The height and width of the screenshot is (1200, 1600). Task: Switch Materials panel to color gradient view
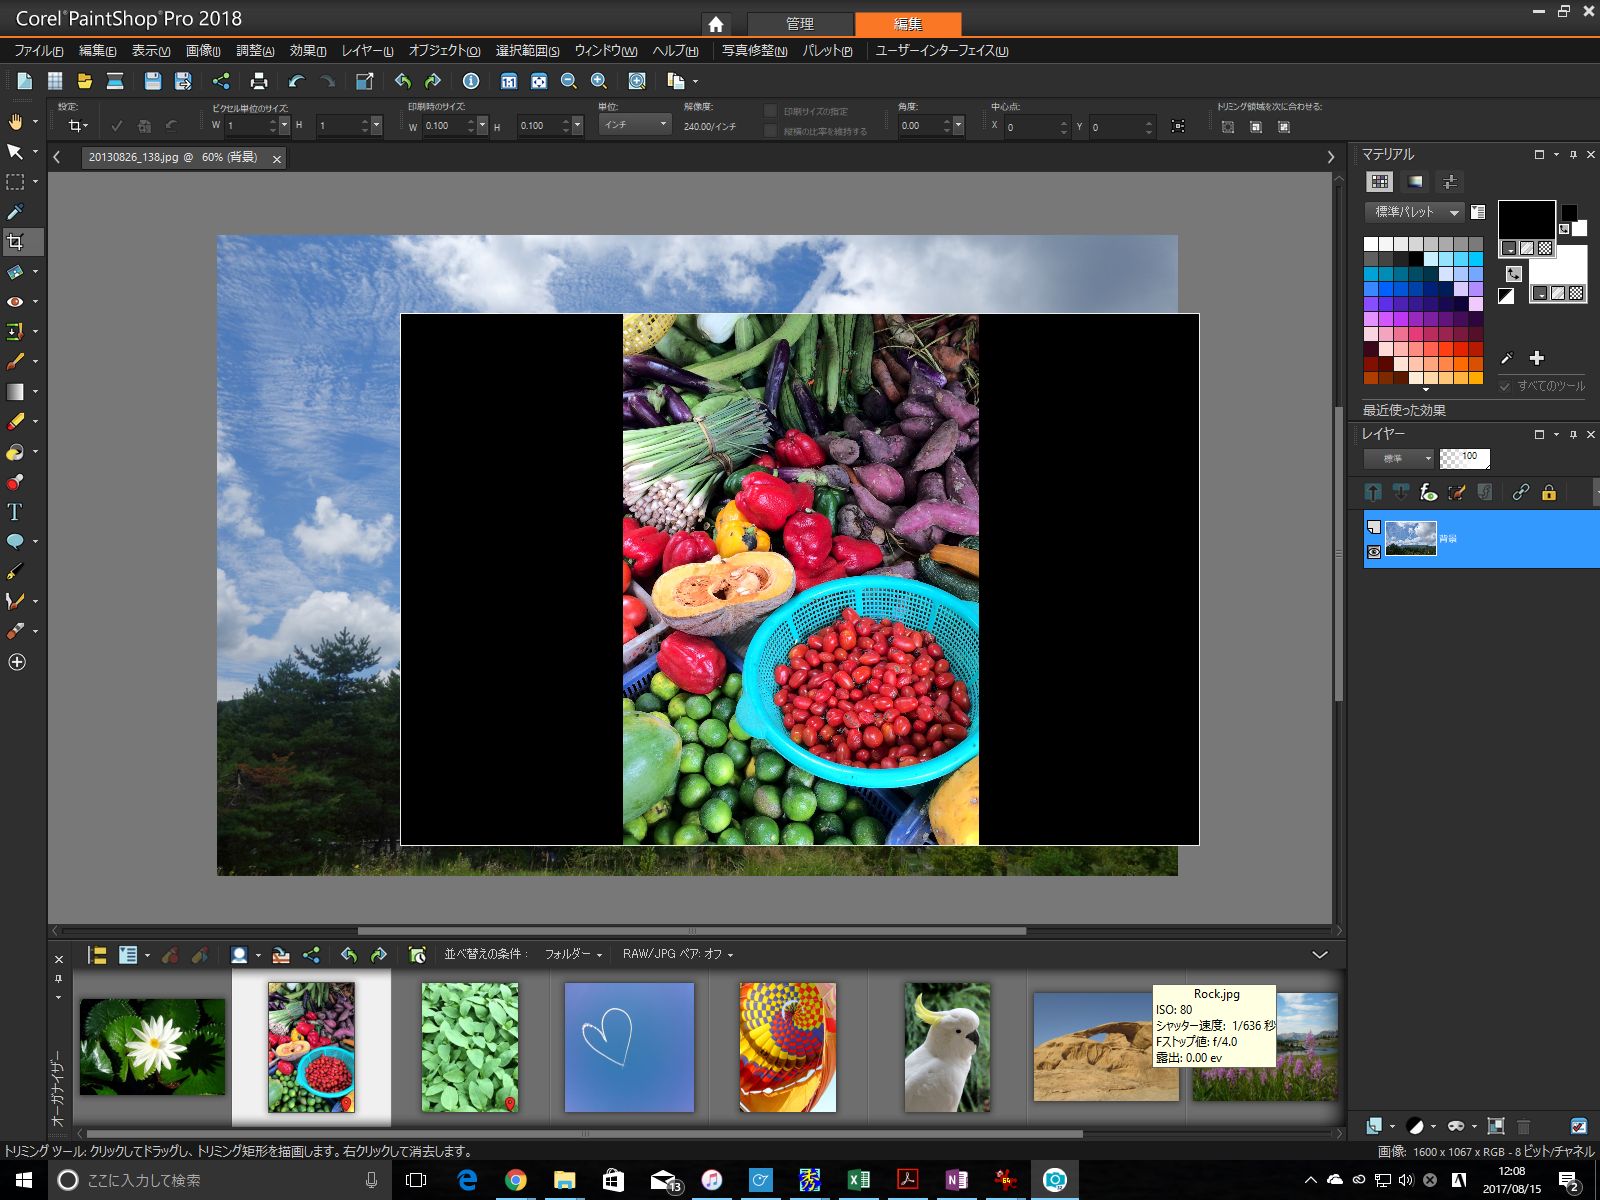pyautogui.click(x=1415, y=181)
